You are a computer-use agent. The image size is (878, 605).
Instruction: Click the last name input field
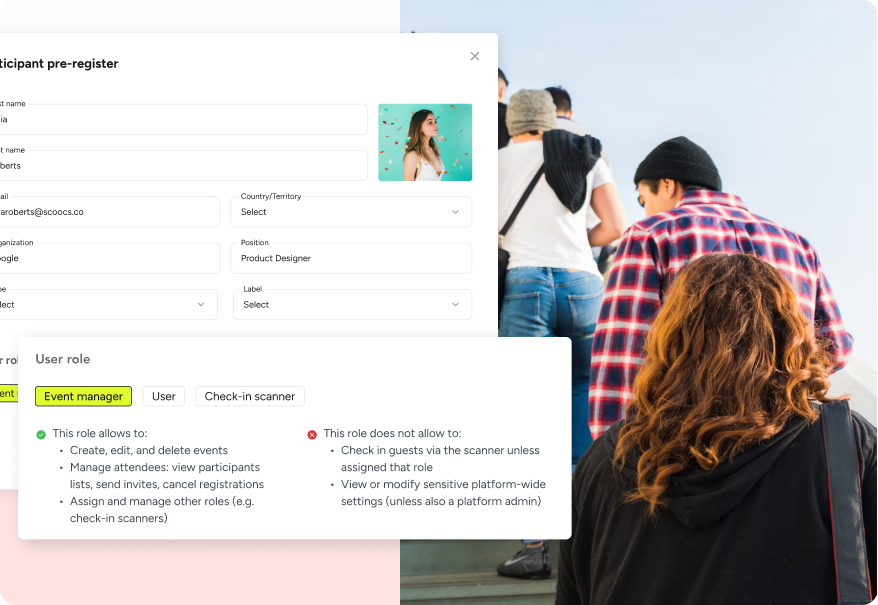[183, 165]
